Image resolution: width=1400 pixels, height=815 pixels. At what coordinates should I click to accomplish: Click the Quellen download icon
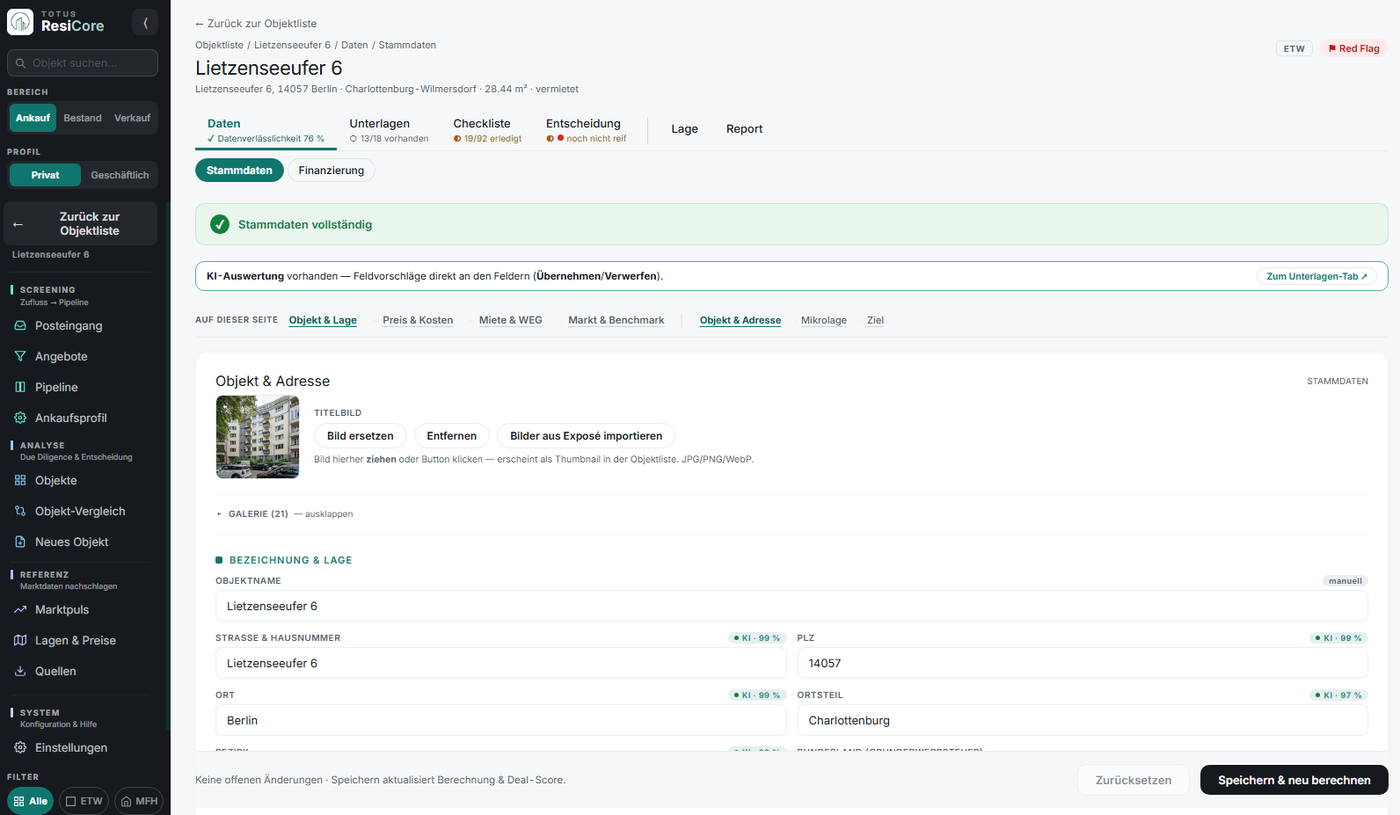tap(20, 671)
